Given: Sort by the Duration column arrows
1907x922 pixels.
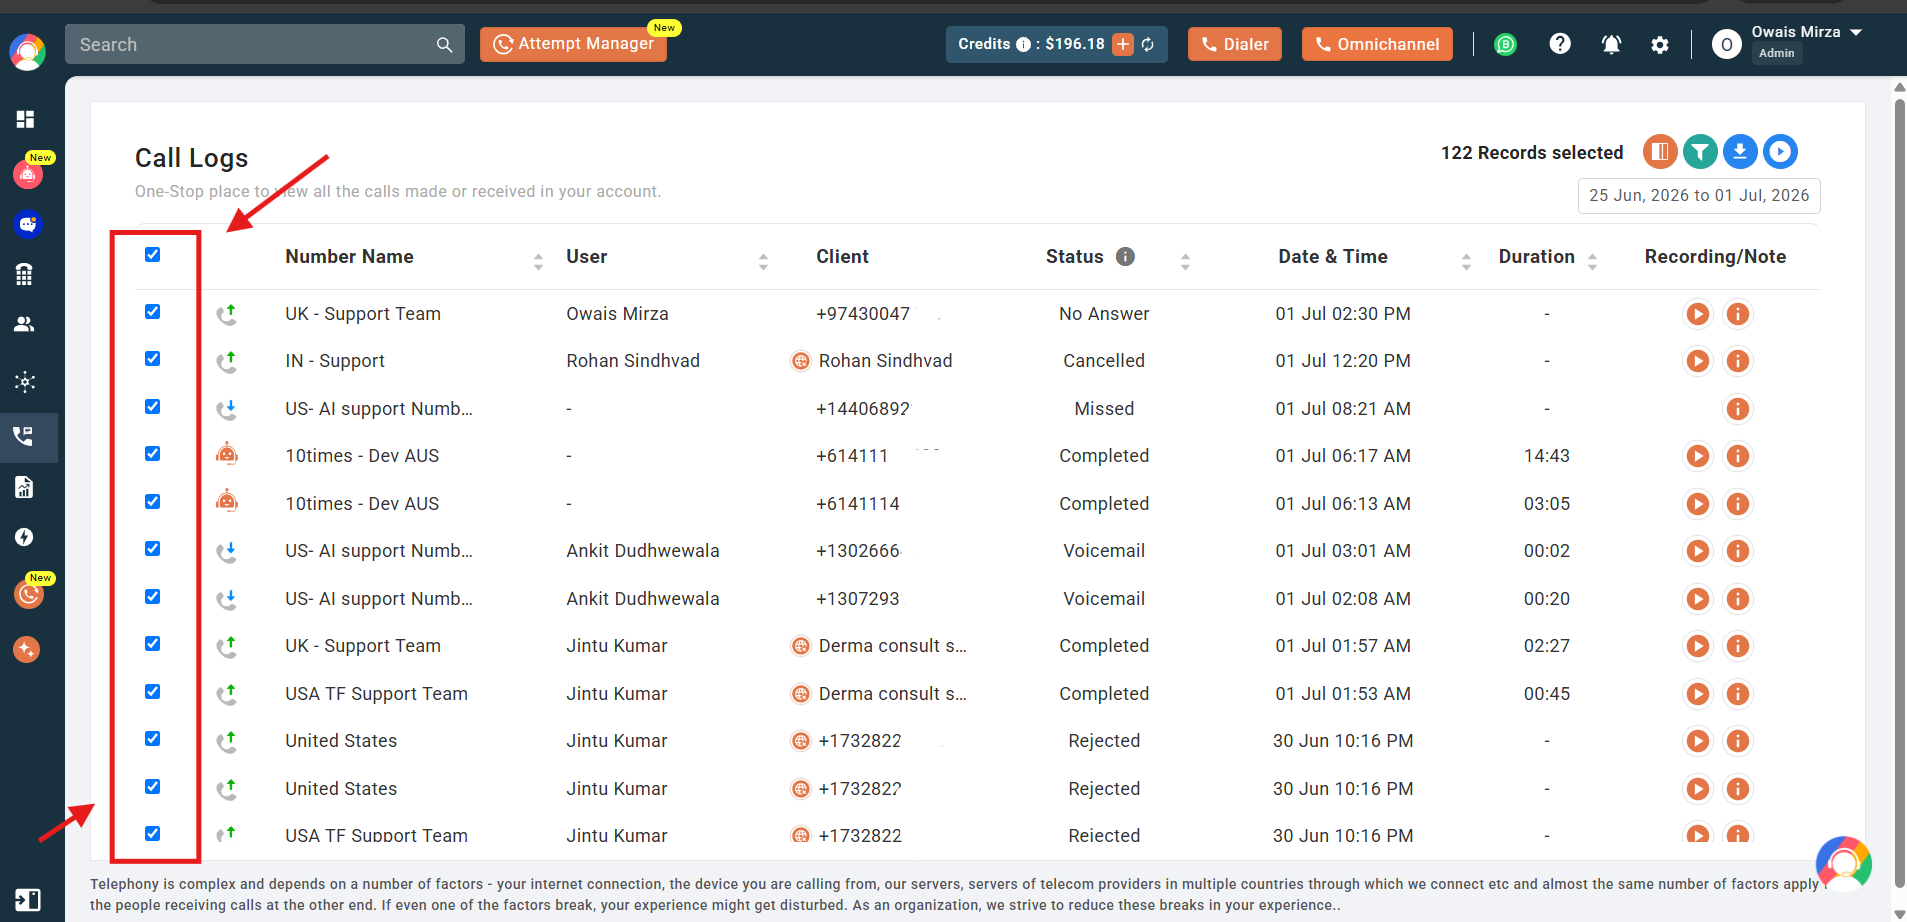Looking at the screenshot, I should click(1592, 262).
